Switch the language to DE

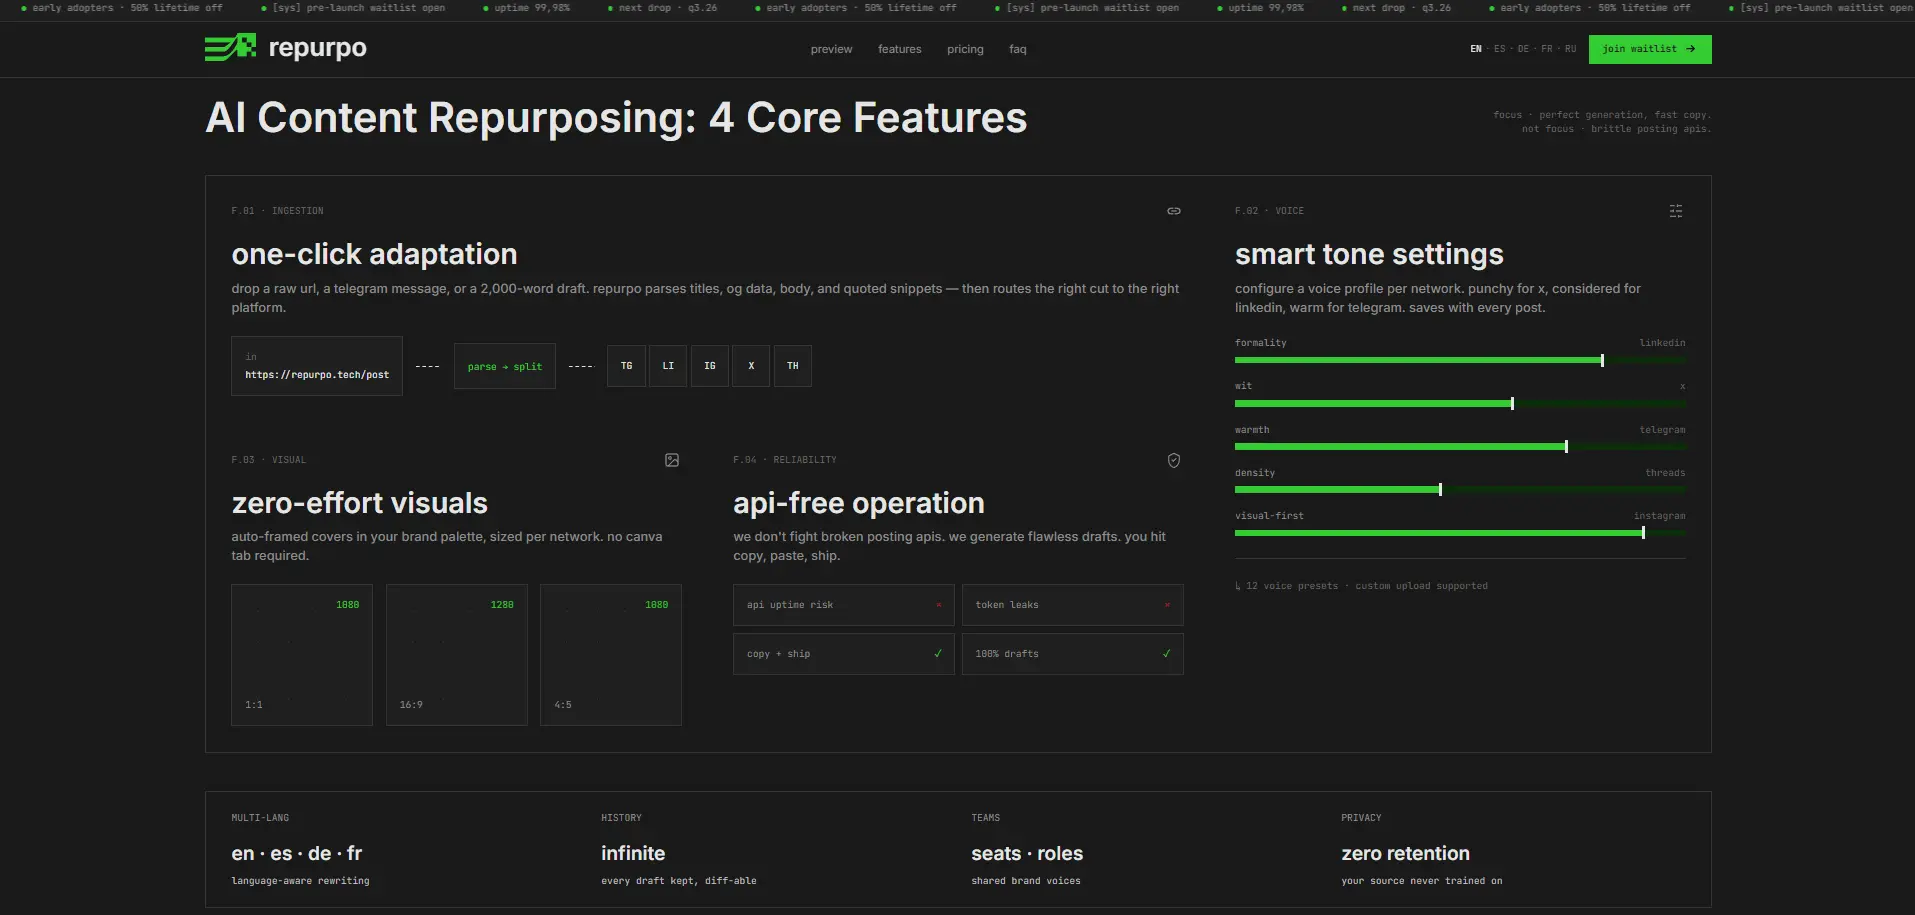pyautogui.click(x=1523, y=49)
